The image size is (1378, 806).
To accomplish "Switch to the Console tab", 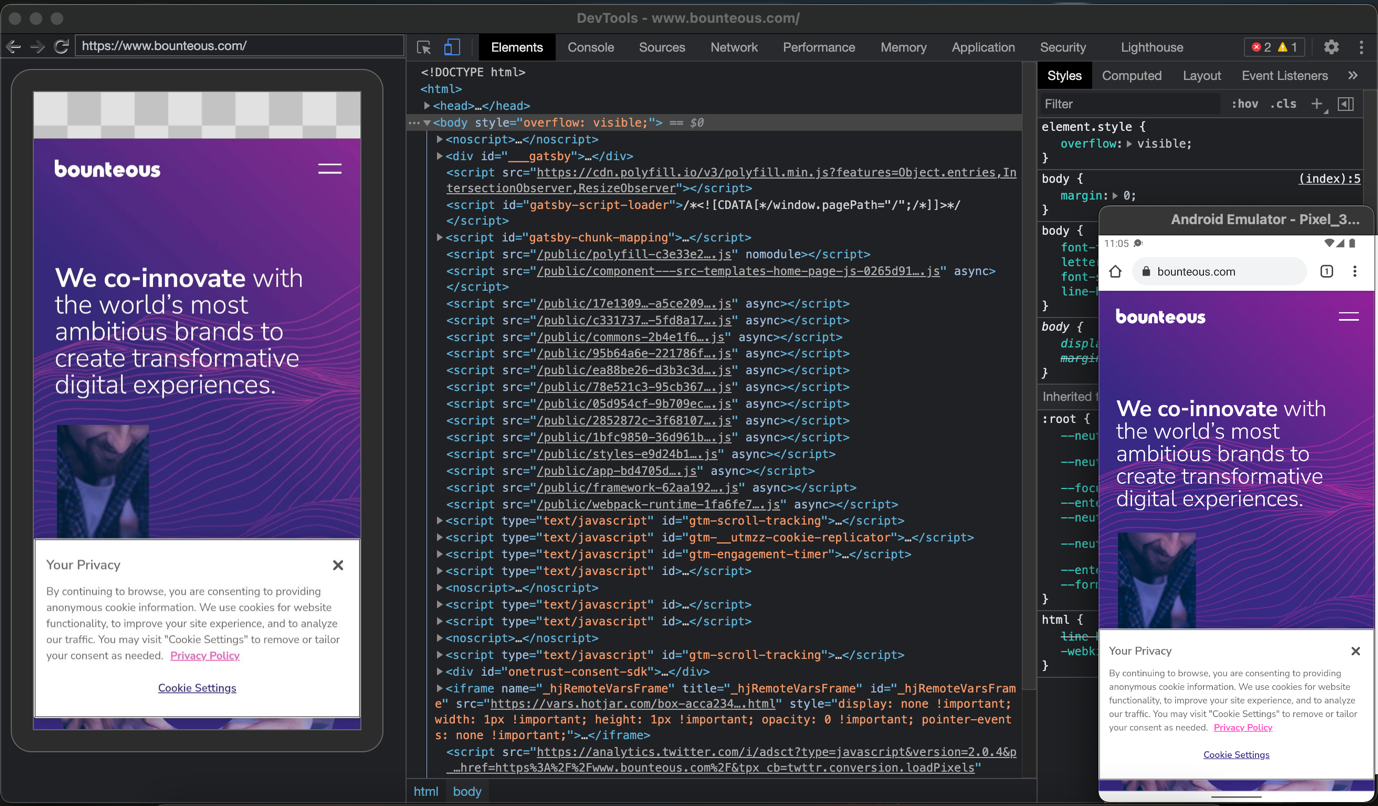I will click(591, 47).
